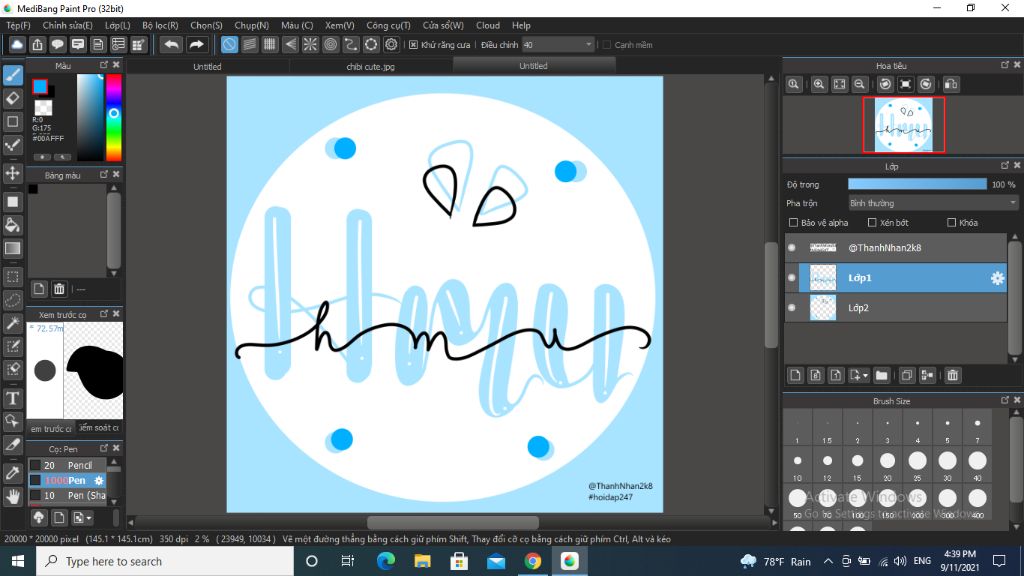Enable the Bảo vệ alpha checkbox

[x=793, y=223]
